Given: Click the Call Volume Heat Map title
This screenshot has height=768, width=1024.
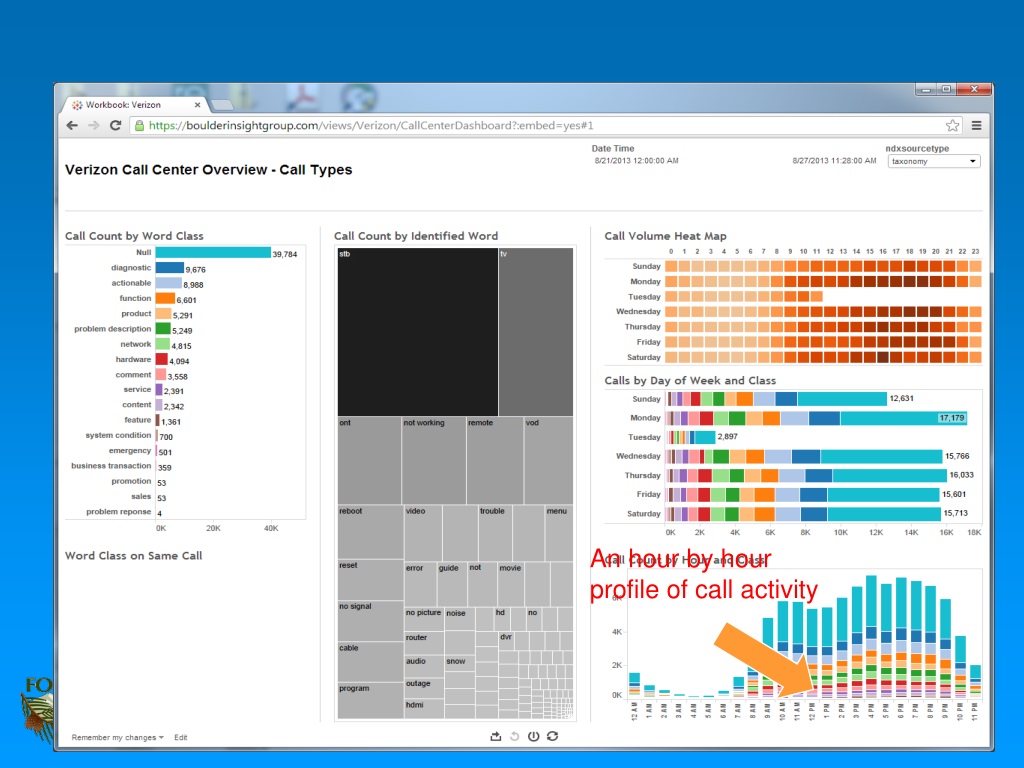Looking at the screenshot, I should (x=665, y=236).
